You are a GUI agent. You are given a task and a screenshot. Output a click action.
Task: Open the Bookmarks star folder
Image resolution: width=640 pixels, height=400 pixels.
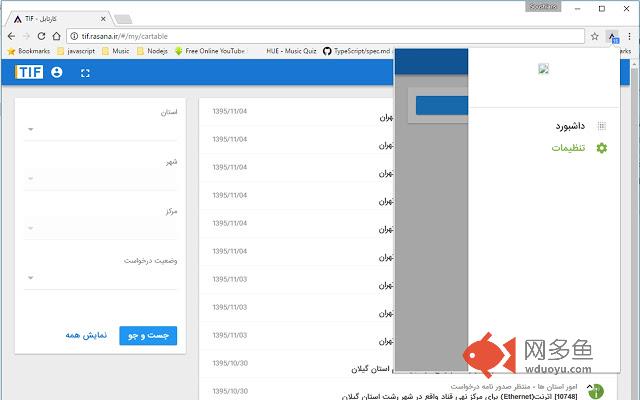[29, 51]
